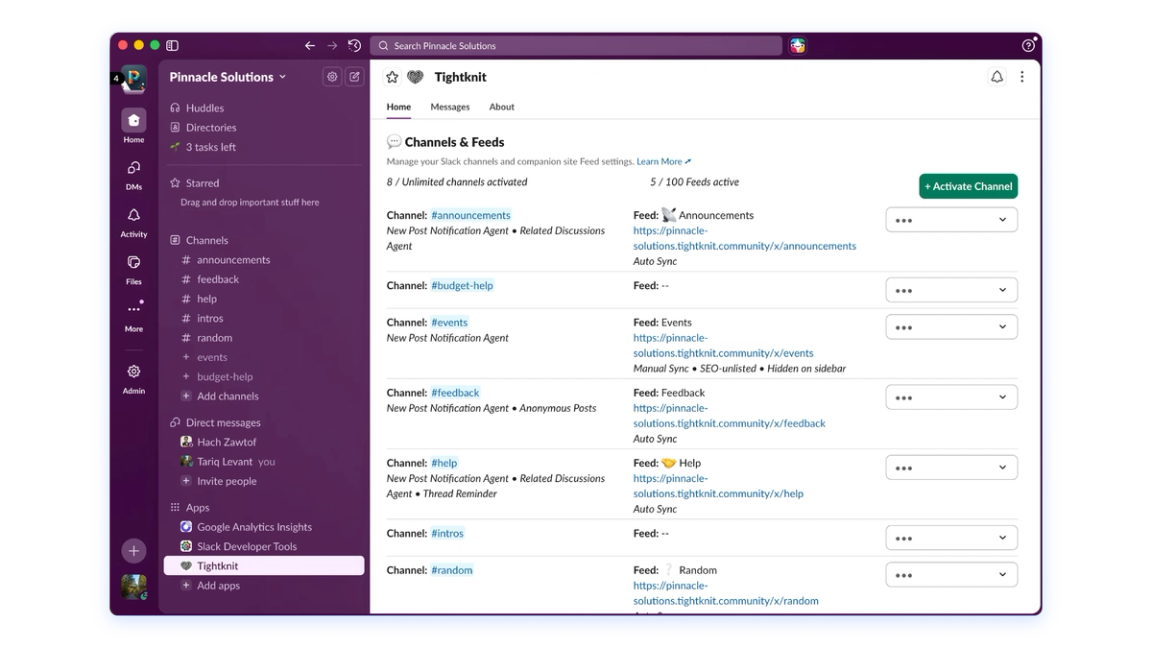Go back with the left arrow
The height and width of the screenshot is (648, 1152).
pos(310,46)
